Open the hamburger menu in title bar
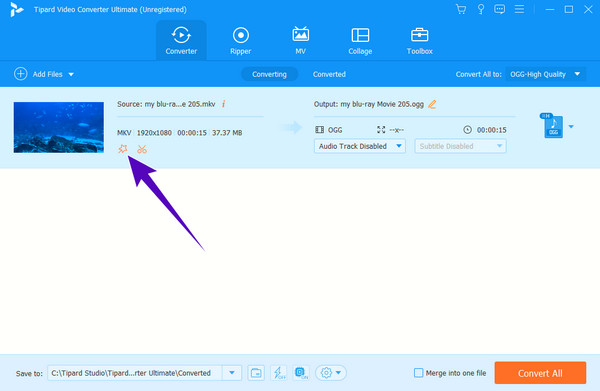The width and height of the screenshot is (600, 391). [x=519, y=9]
